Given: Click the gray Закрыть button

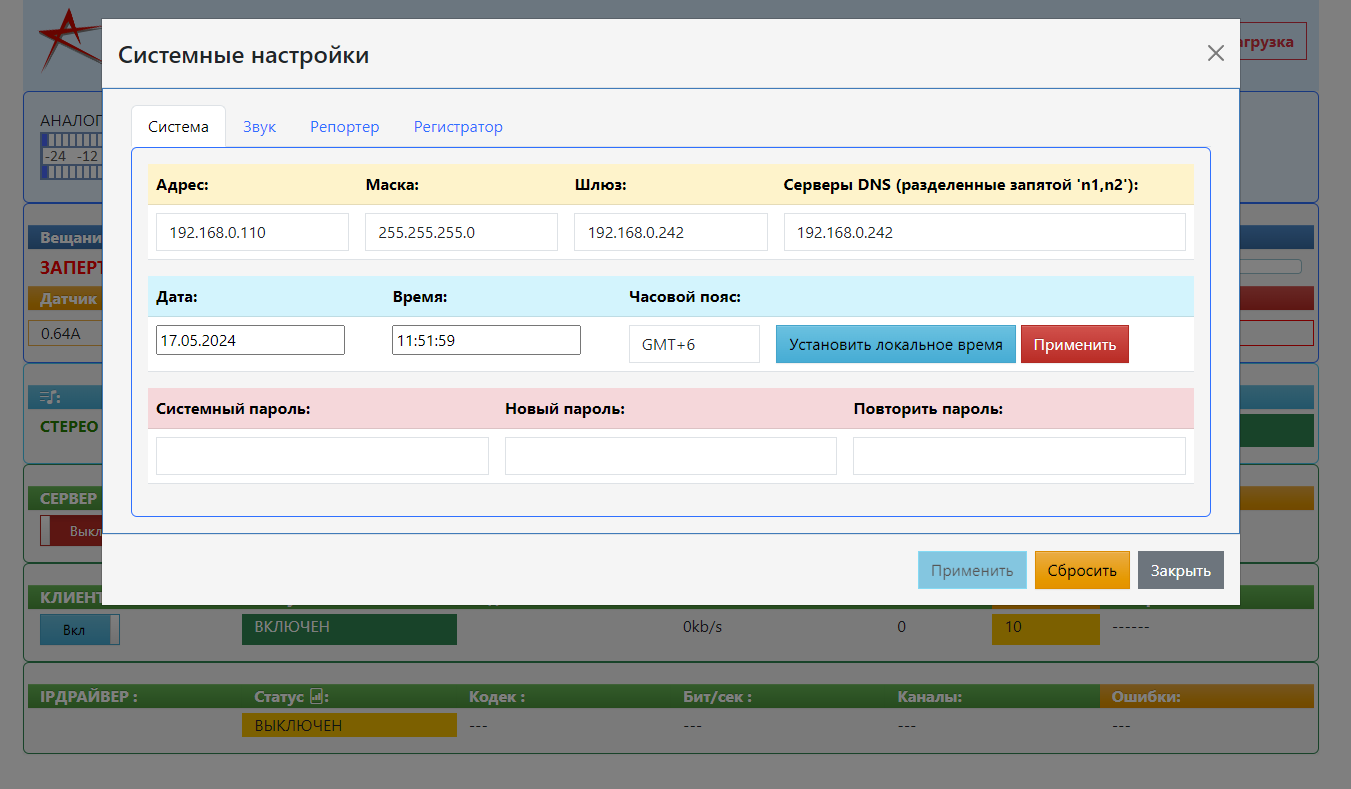Looking at the screenshot, I should 1180,571.
